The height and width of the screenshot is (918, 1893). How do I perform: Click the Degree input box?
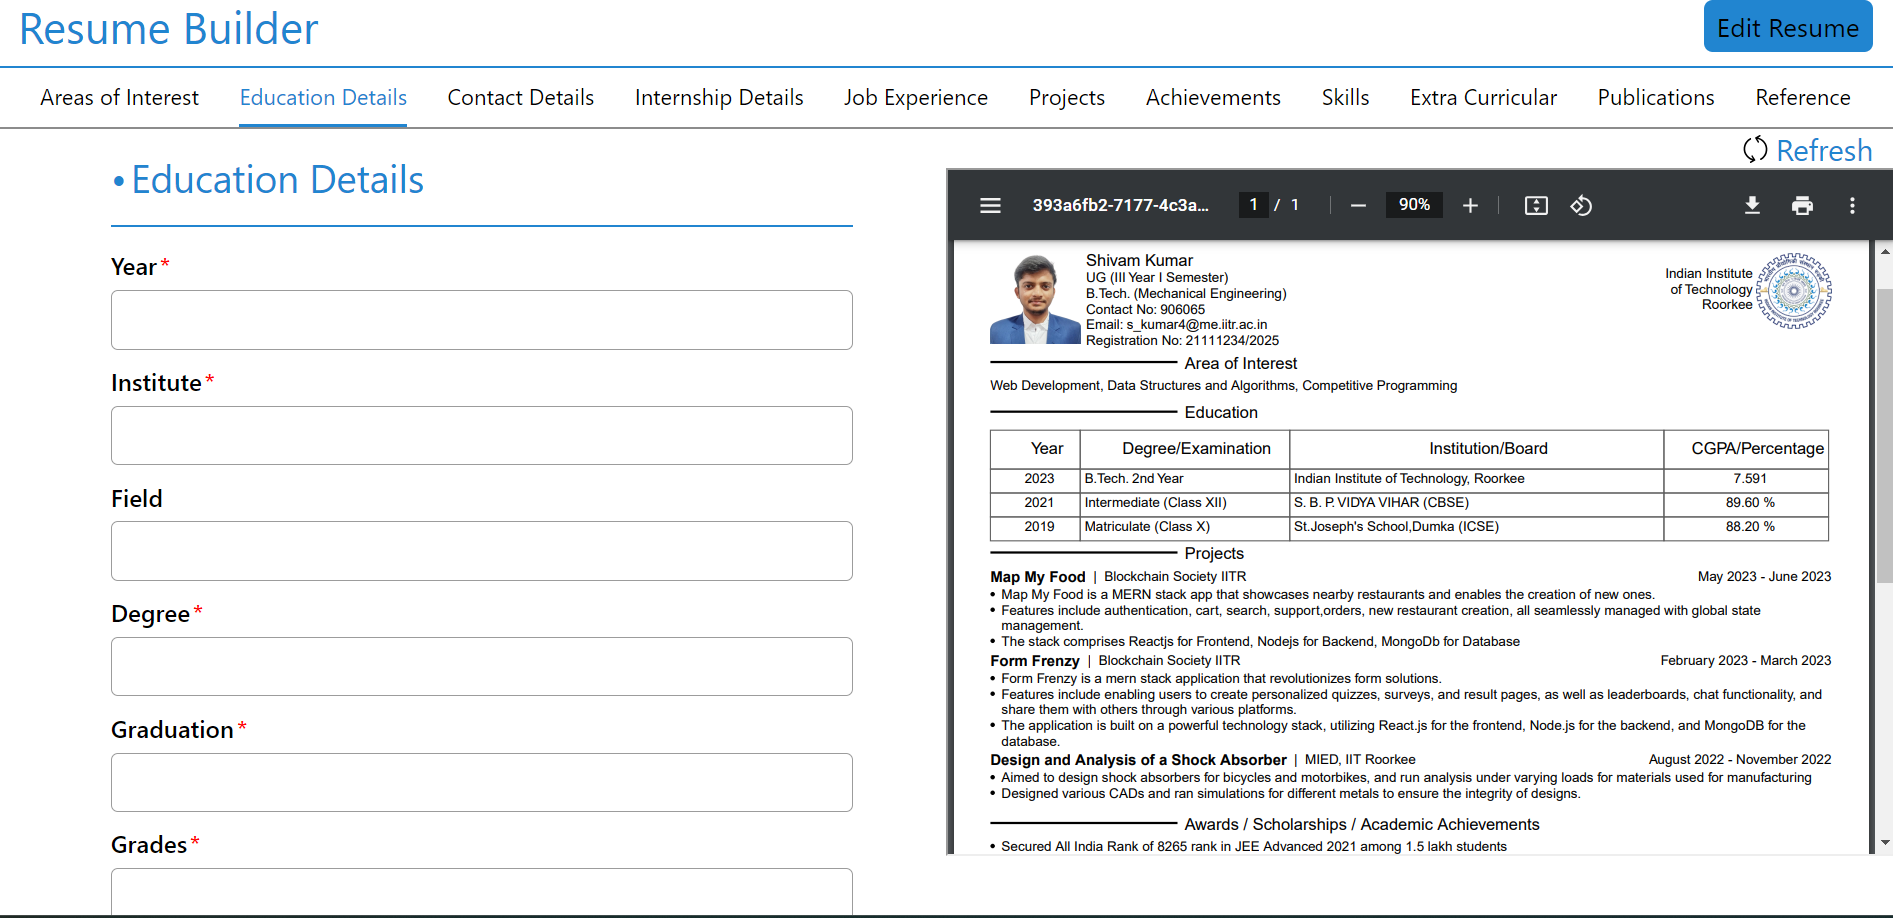point(482,666)
